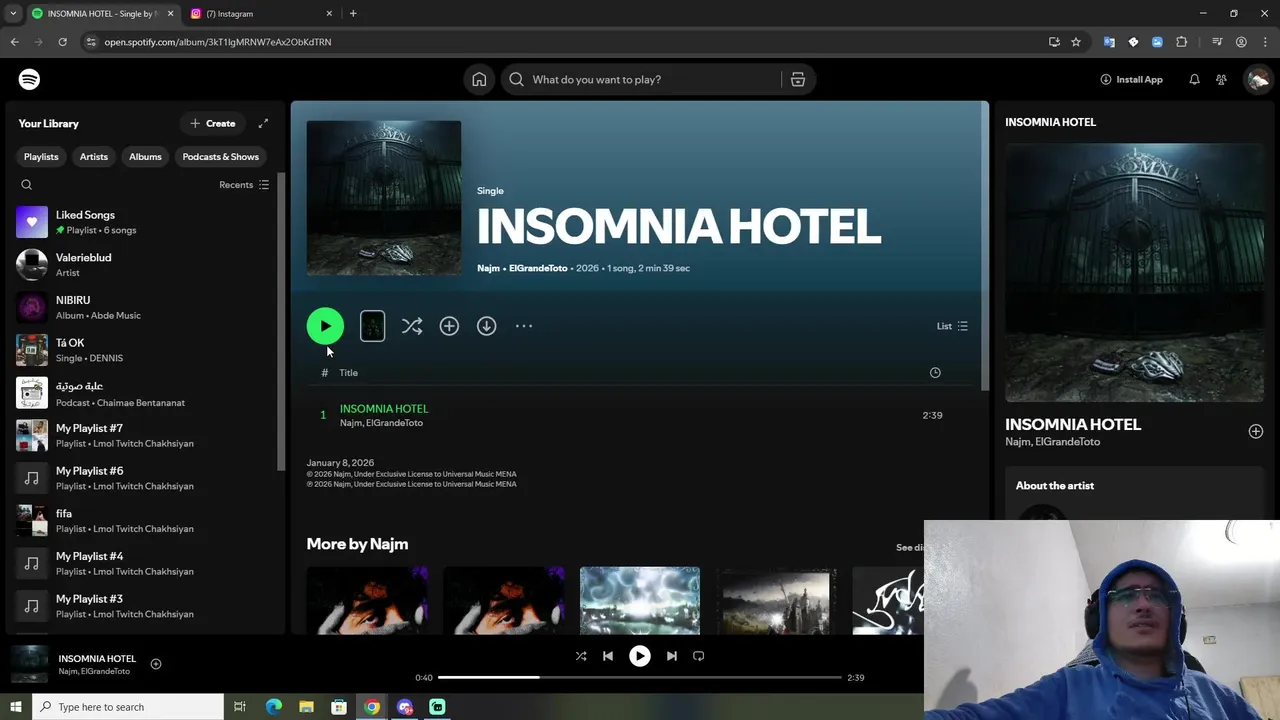
Task: Bookmark this page star icon
Action: coord(1076,42)
